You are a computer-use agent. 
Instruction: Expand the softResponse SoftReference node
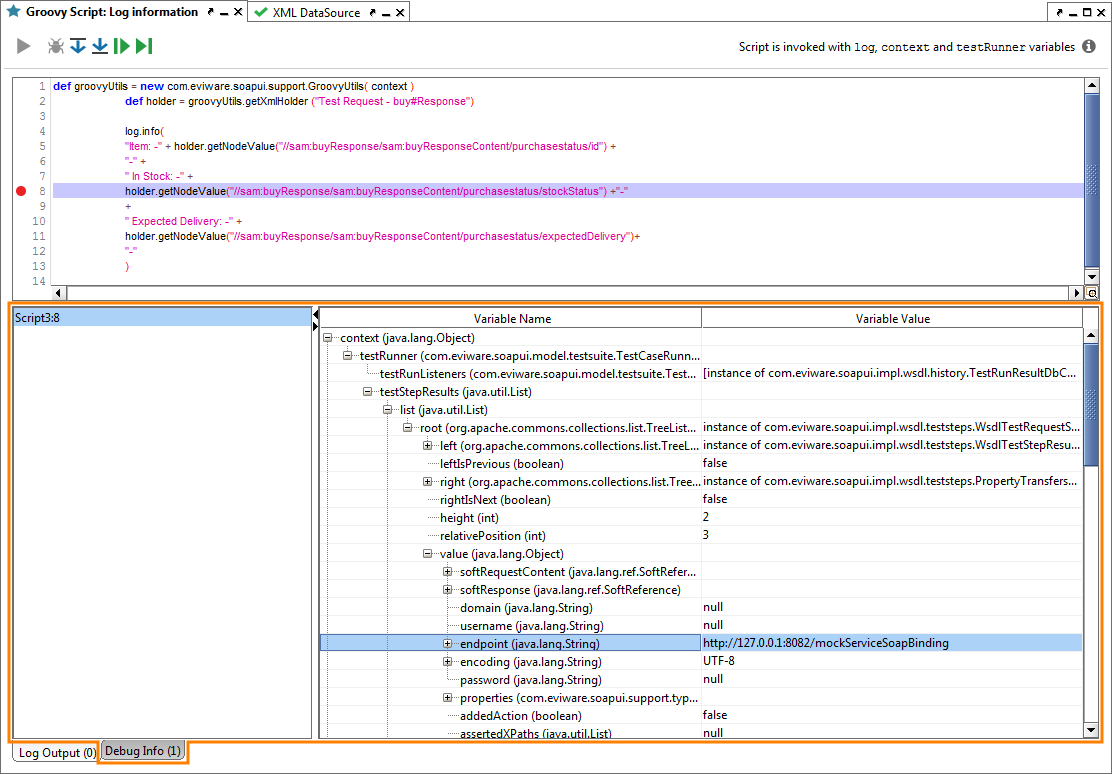coord(447,590)
